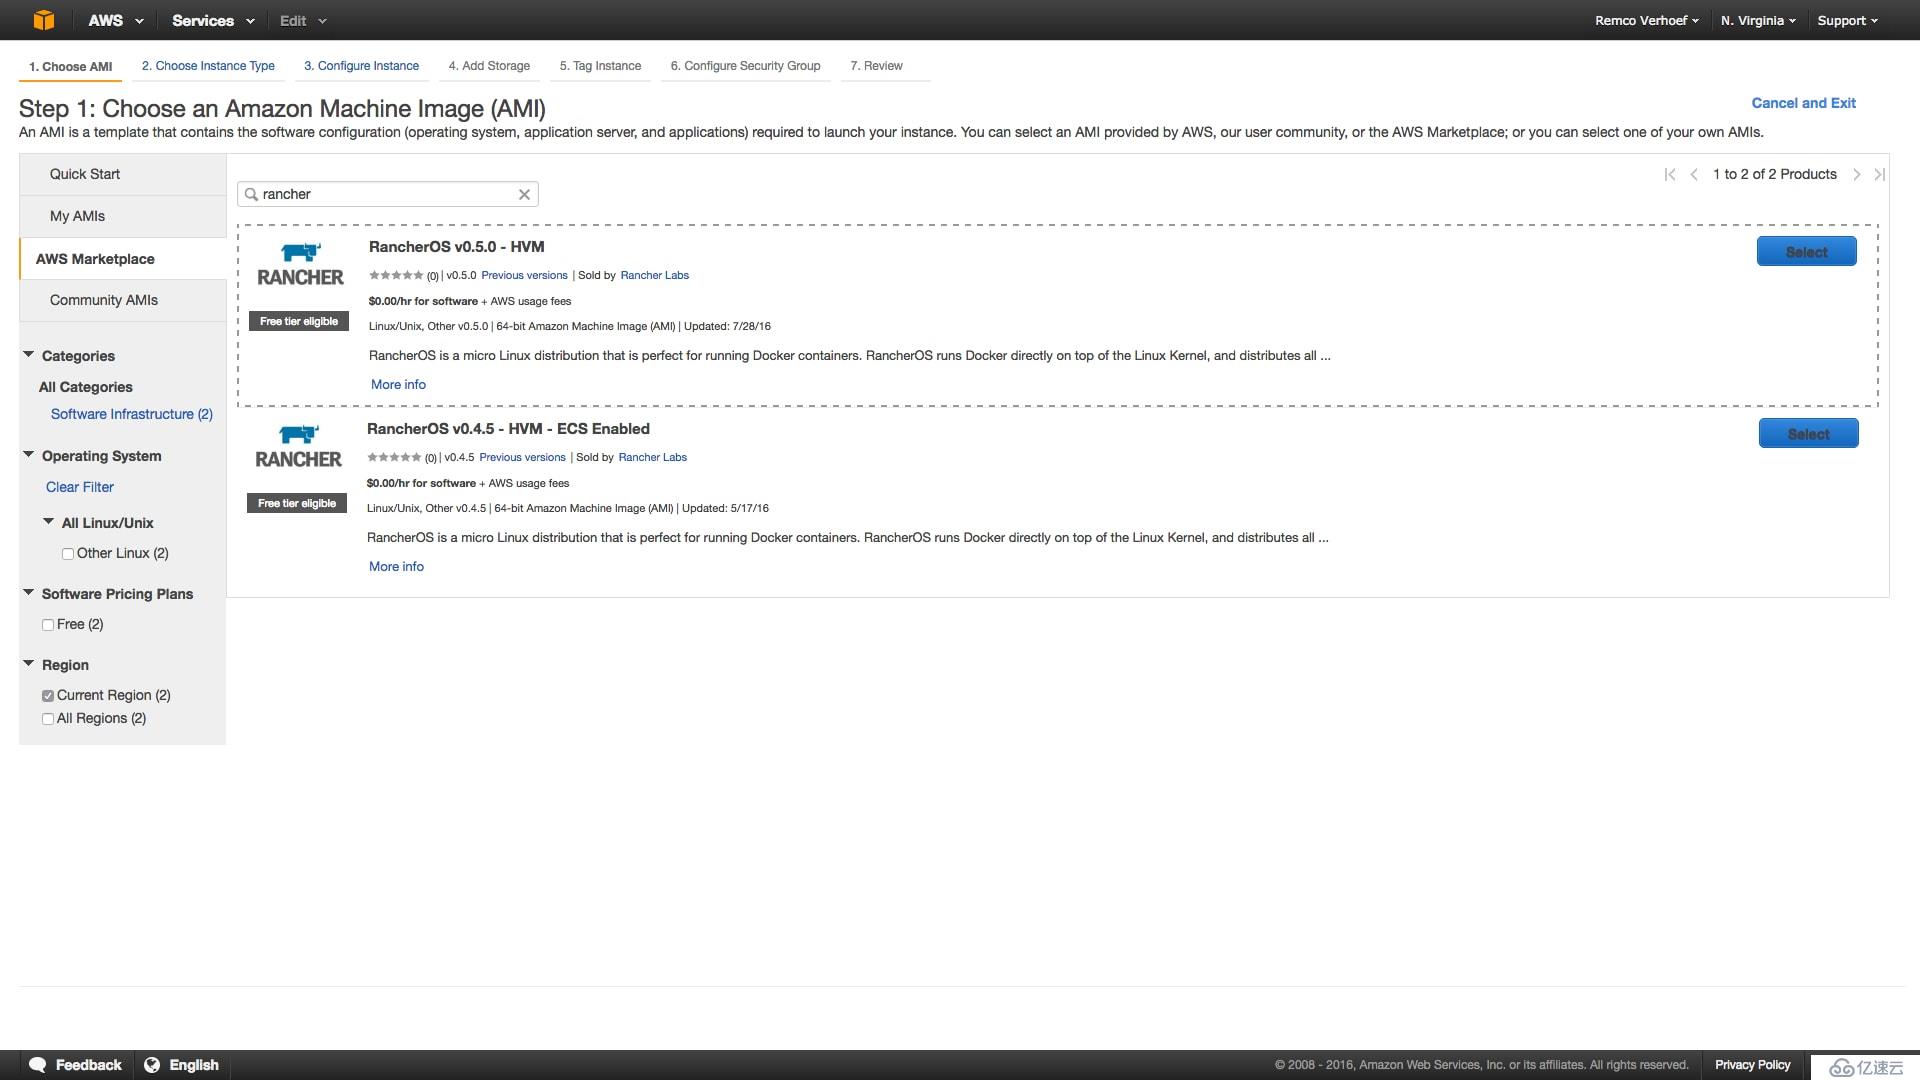Go to last page of products

(x=1880, y=174)
